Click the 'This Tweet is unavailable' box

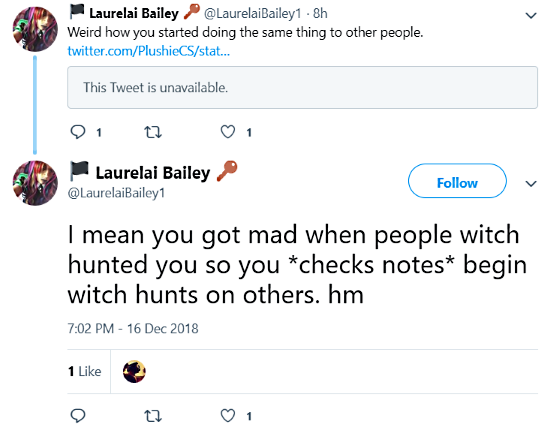pos(302,87)
